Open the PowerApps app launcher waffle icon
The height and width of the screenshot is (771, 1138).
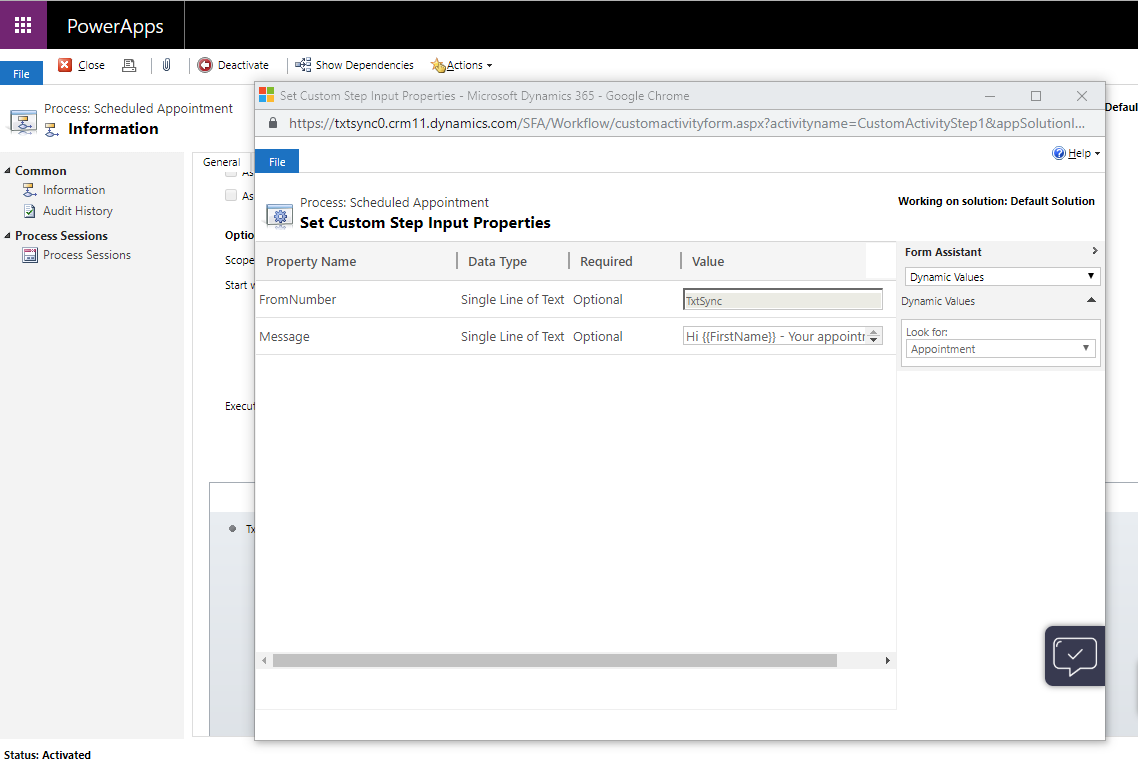[23, 25]
